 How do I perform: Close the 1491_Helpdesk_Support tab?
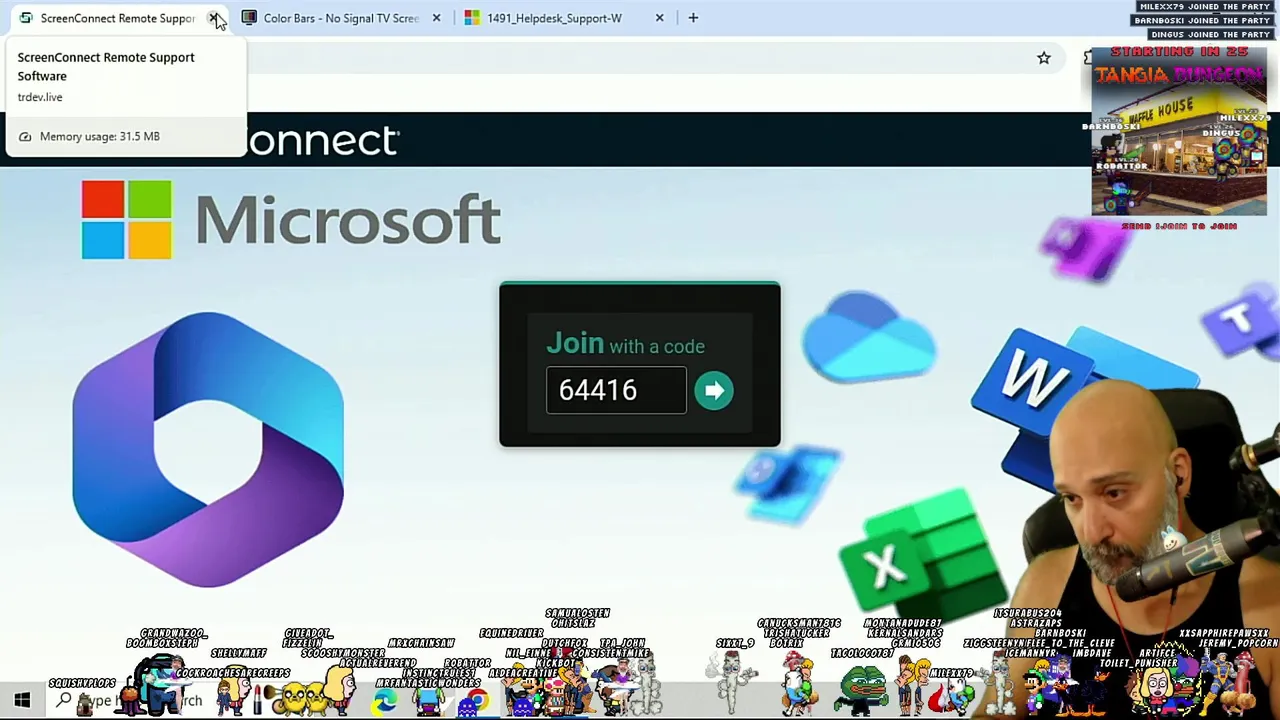[x=659, y=18]
